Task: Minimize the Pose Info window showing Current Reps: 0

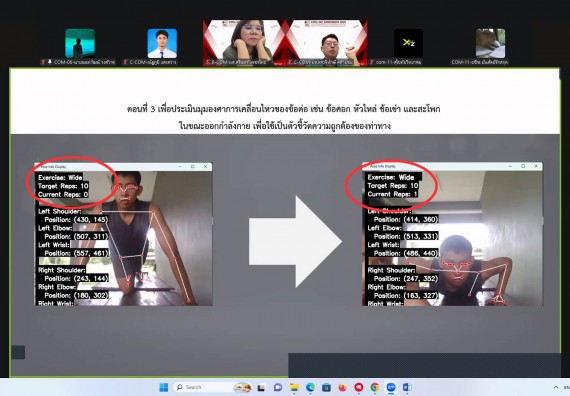Action: (x=180, y=167)
